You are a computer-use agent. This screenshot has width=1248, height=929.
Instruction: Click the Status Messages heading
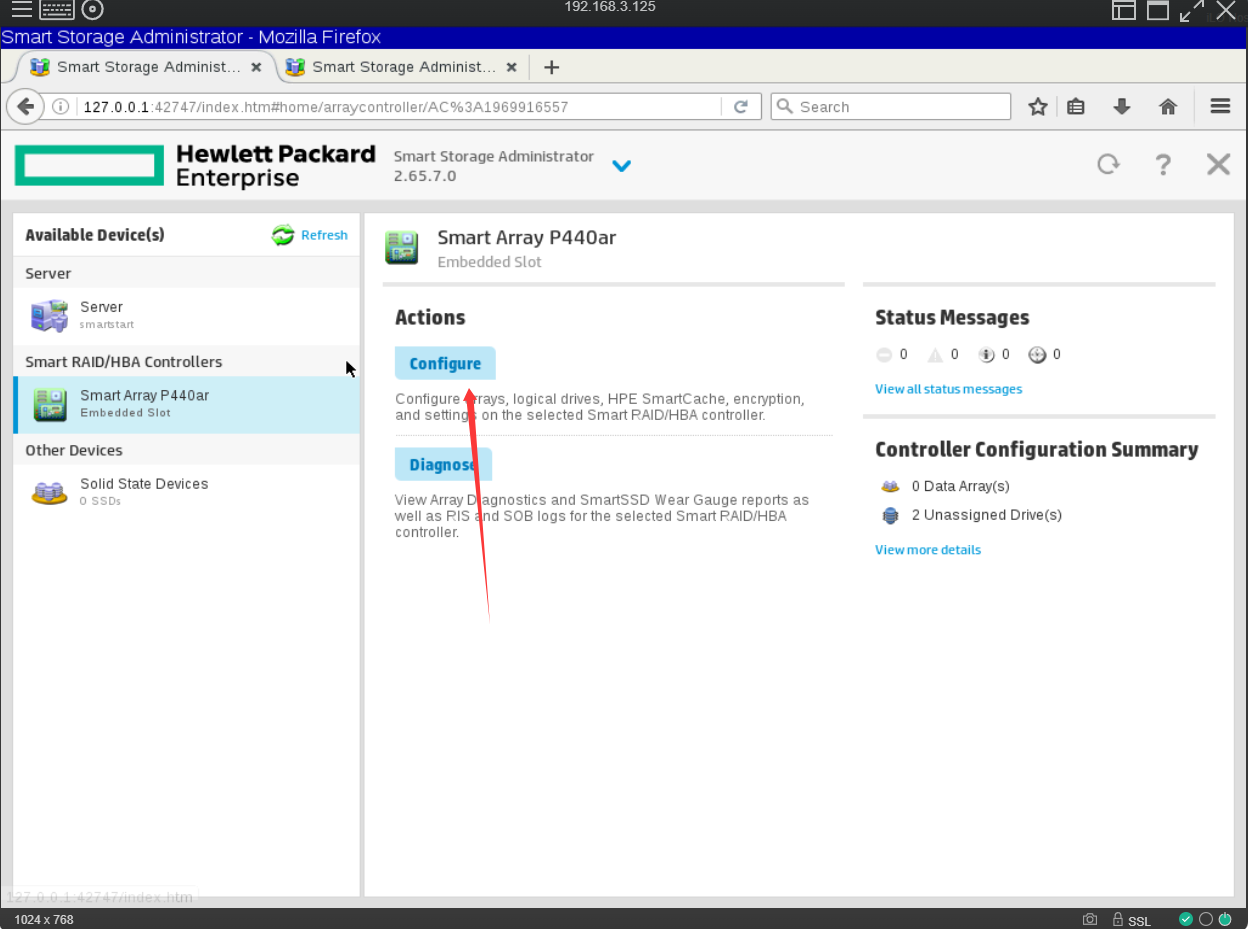tap(952, 317)
